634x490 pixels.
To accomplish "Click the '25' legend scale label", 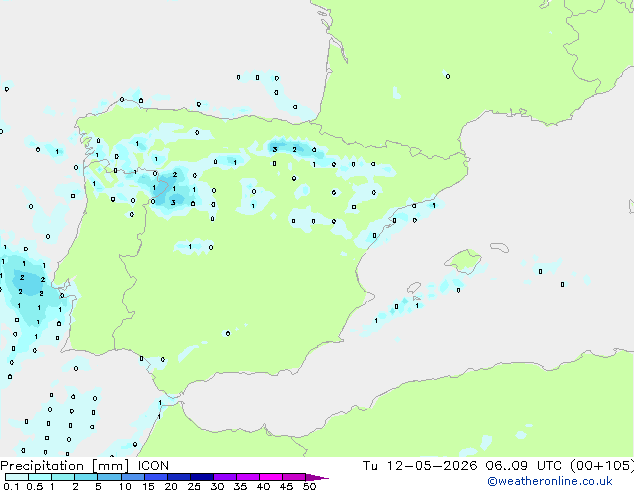I will click(x=194, y=486).
